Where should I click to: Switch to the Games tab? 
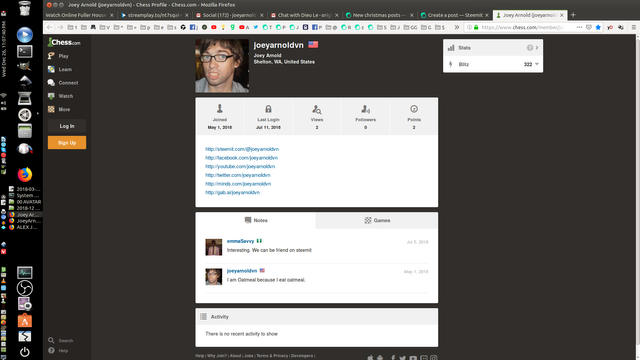click(377, 220)
